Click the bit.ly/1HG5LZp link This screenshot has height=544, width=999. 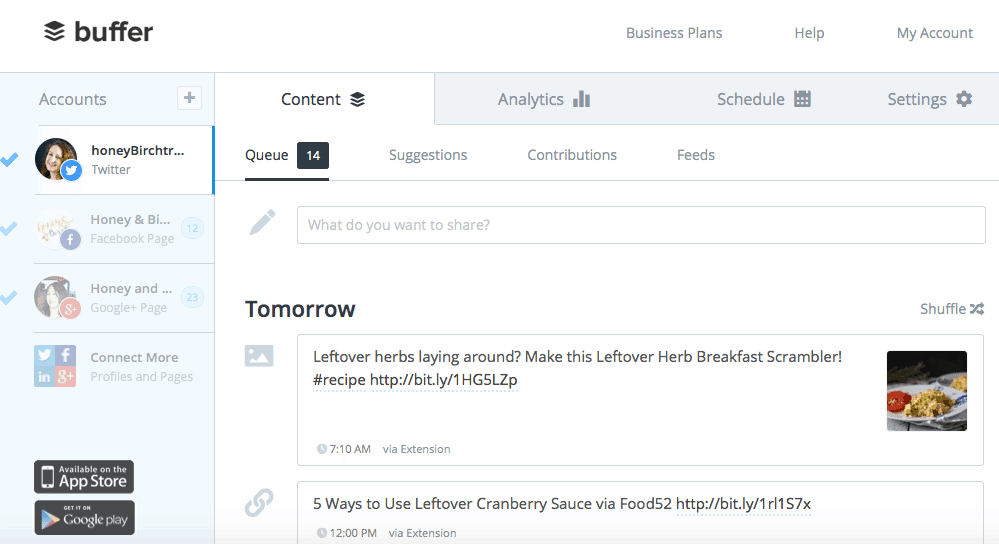coord(443,380)
